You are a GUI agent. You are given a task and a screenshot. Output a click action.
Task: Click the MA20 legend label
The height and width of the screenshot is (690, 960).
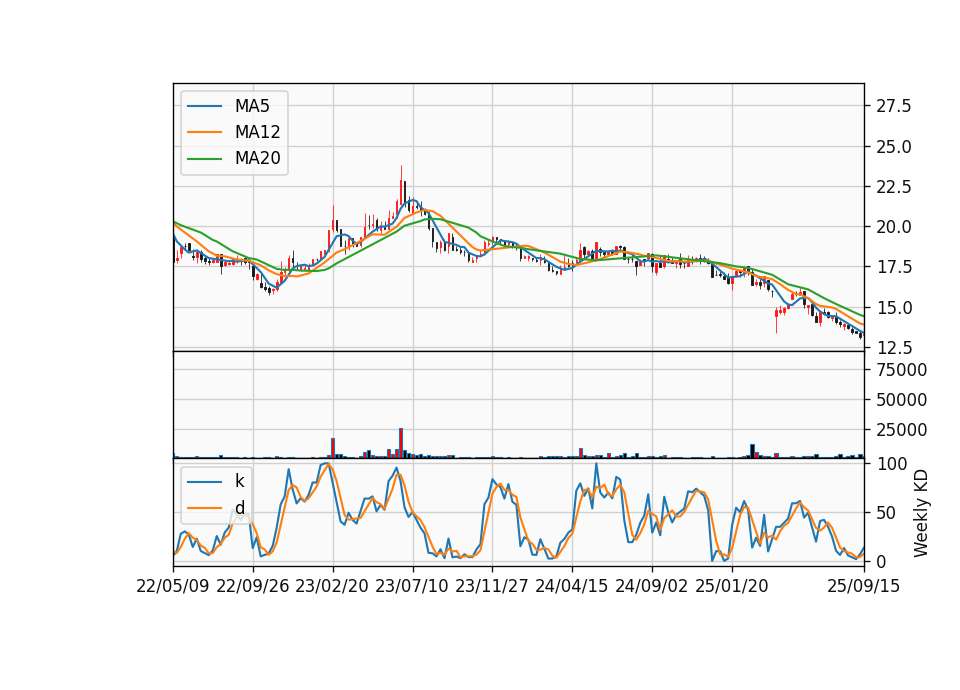(x=257, y=158)
